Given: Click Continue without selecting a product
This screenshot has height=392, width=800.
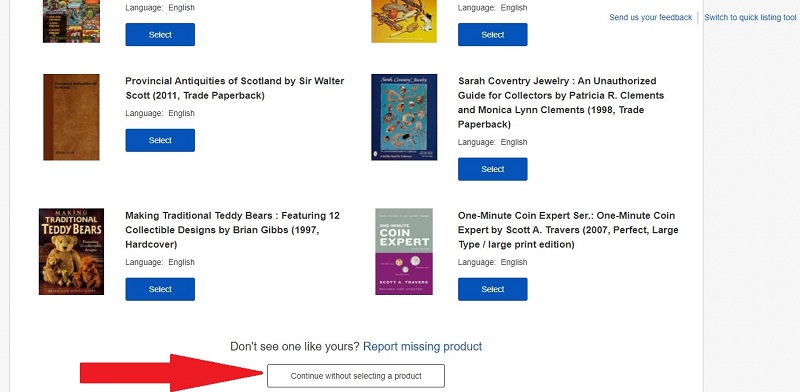Looking at the screenshot, I should 356,376.
